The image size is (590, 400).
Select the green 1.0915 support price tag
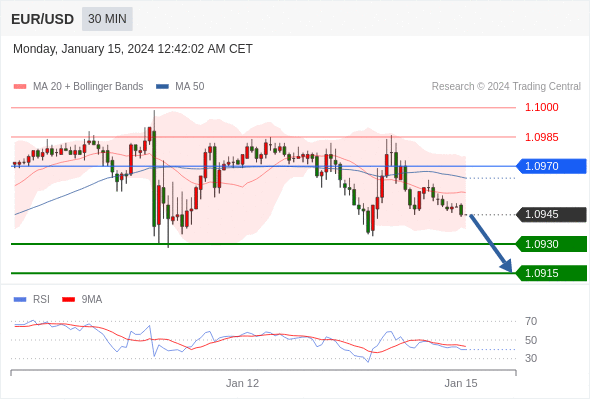551,273
